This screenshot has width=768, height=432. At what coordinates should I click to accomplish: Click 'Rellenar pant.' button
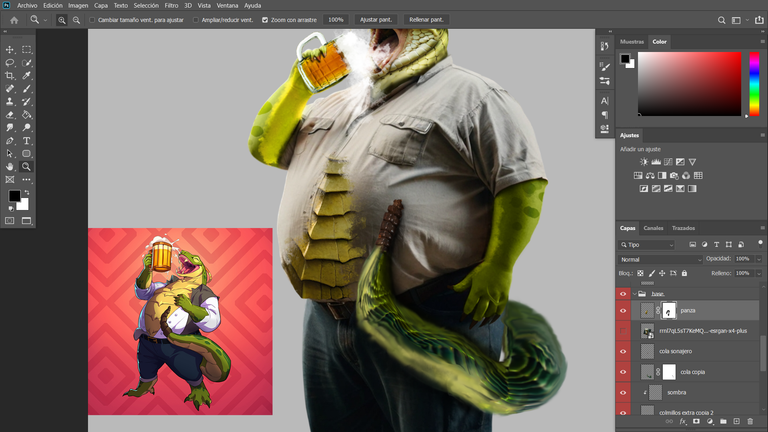tap(426, 20)
